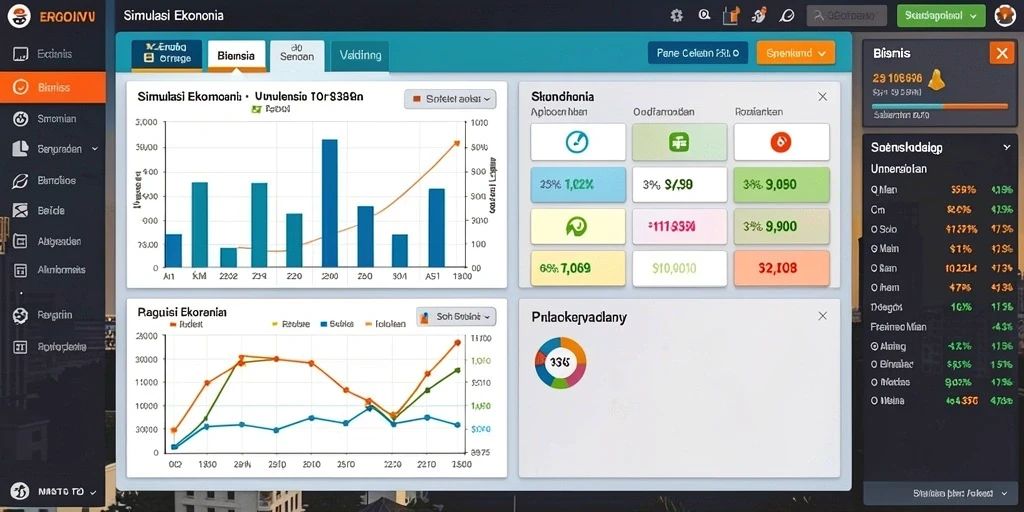Image resolution: width=1024 pixels, height=512 pixels.
Task: Select the highlighted Bisniss sidebar item
Action: point(53,88)
